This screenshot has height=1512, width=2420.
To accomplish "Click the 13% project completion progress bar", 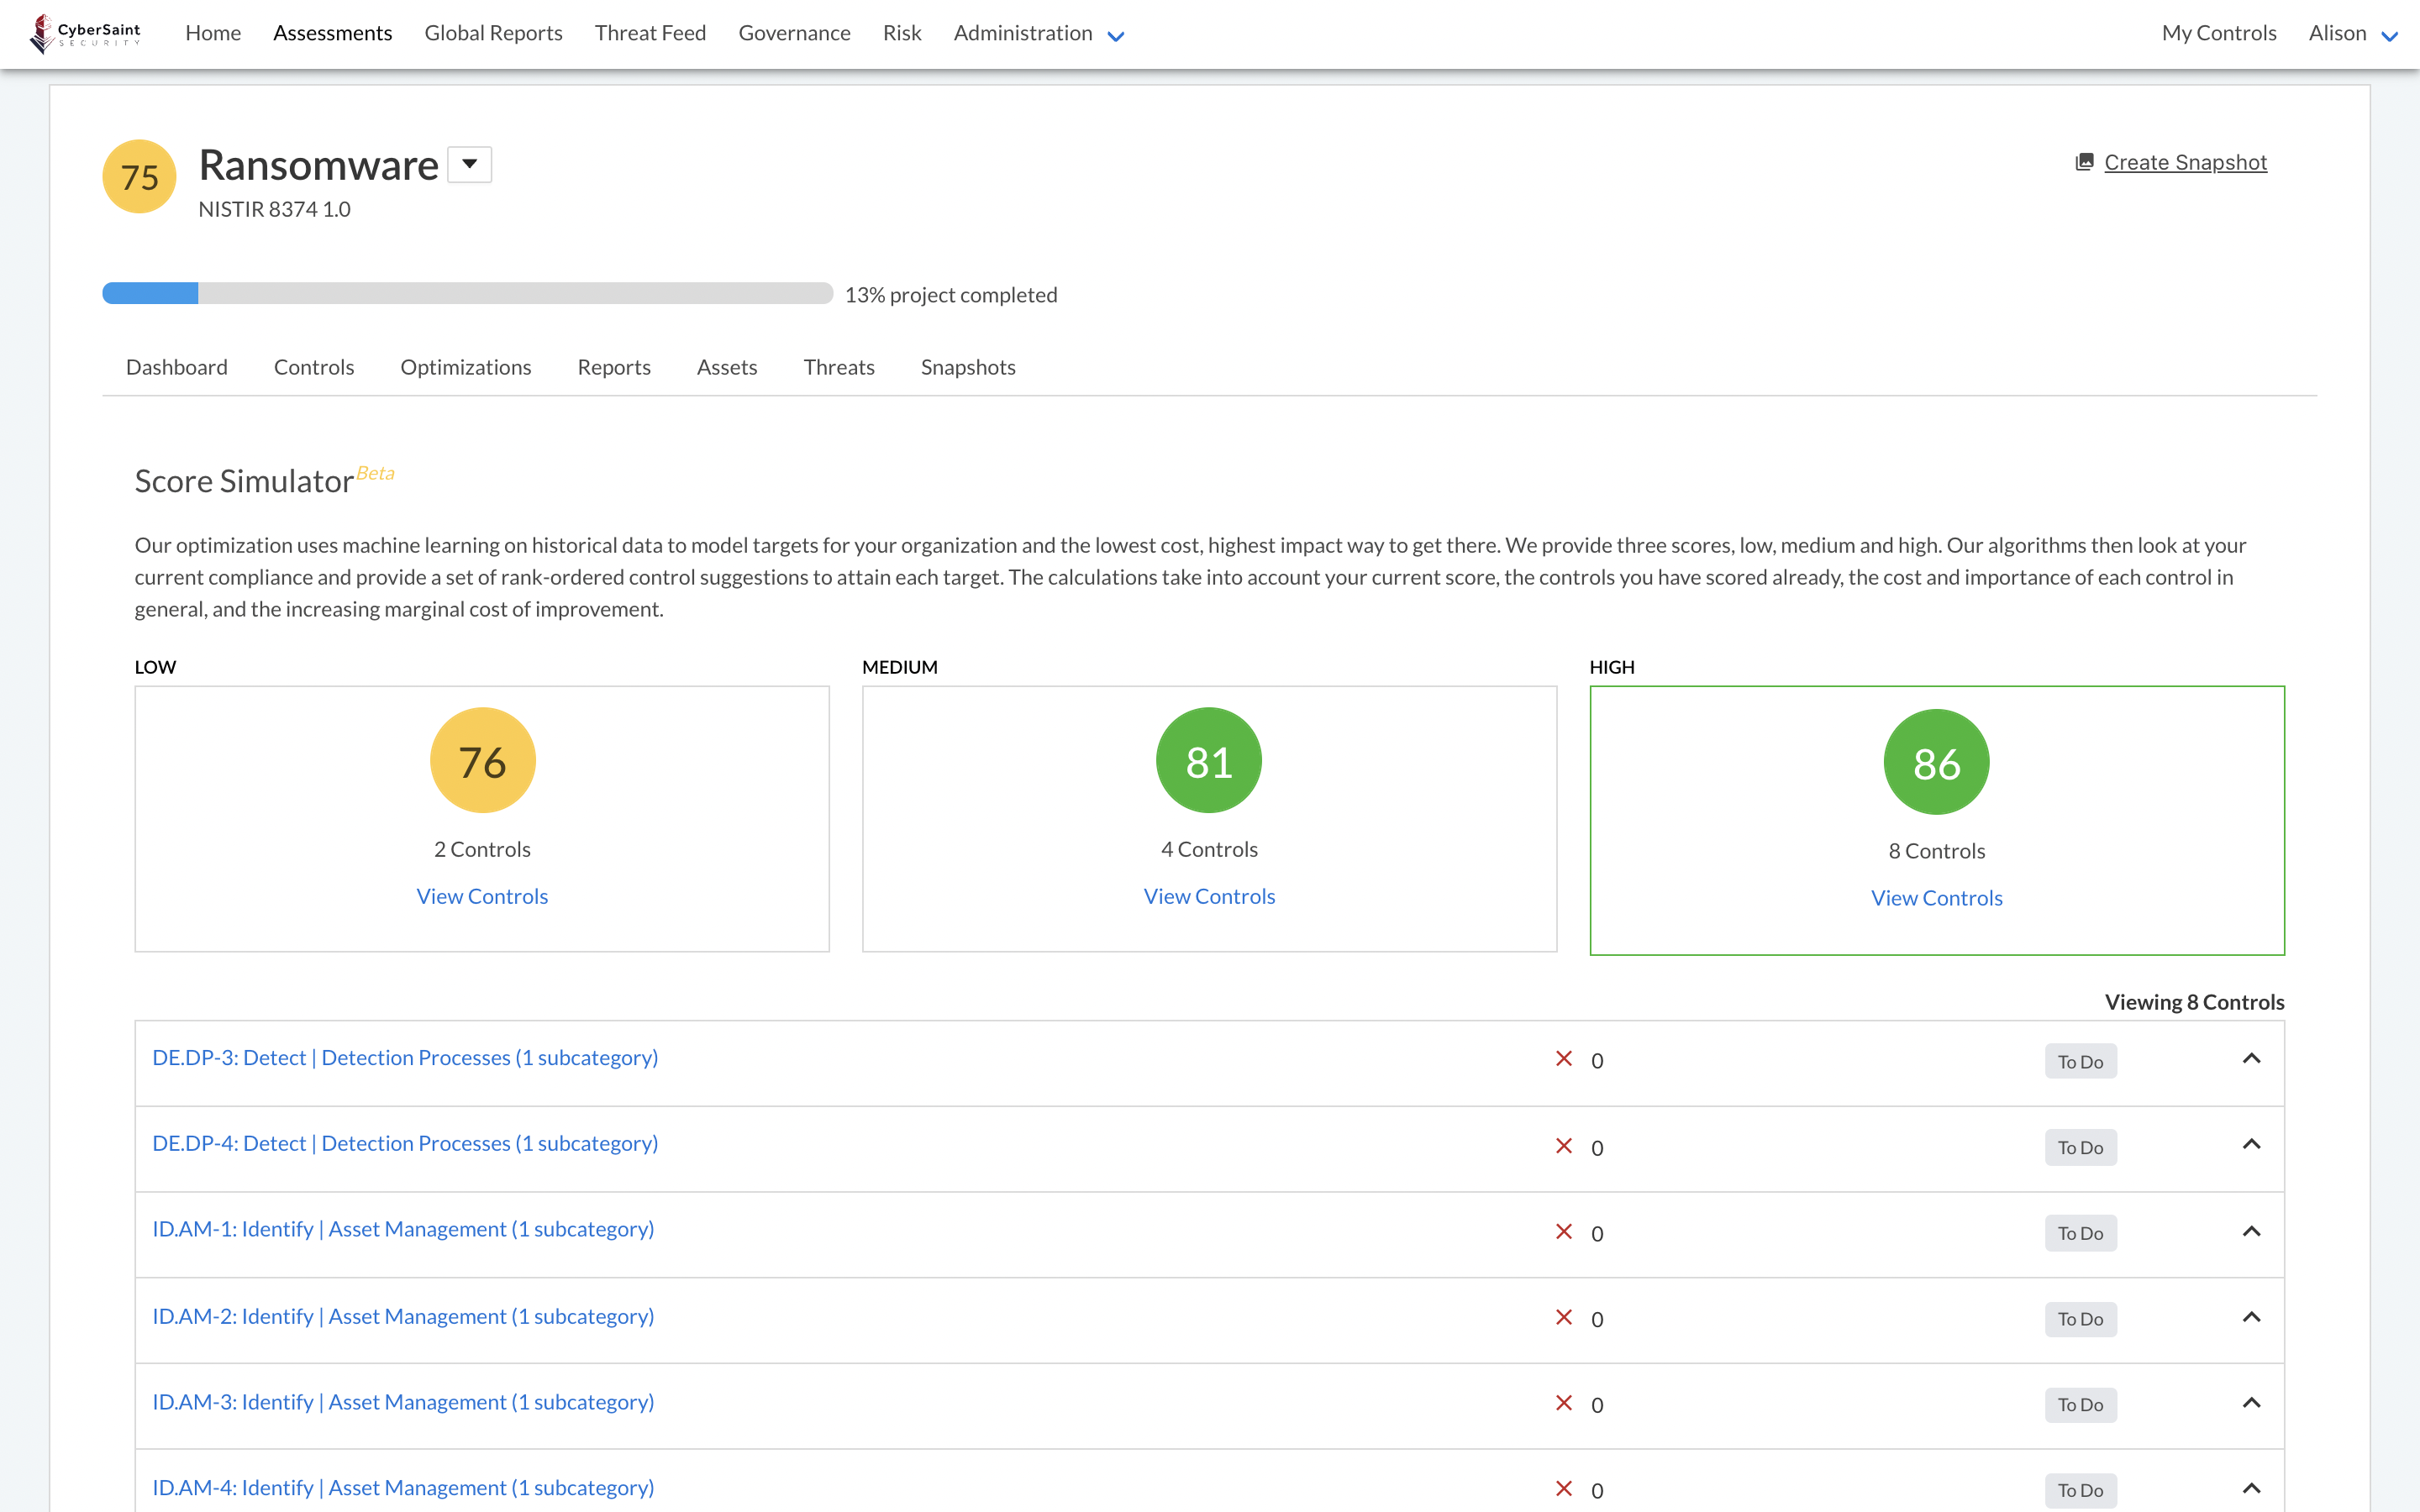I will (x=467, y=293).
